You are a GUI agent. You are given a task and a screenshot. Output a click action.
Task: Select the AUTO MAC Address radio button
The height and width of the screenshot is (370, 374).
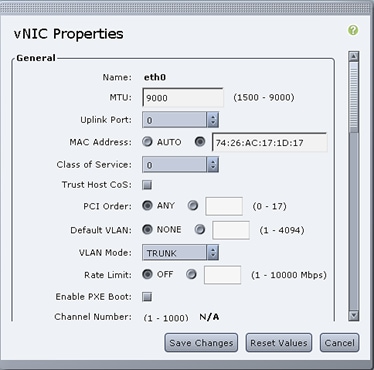(x=147, y=142)
